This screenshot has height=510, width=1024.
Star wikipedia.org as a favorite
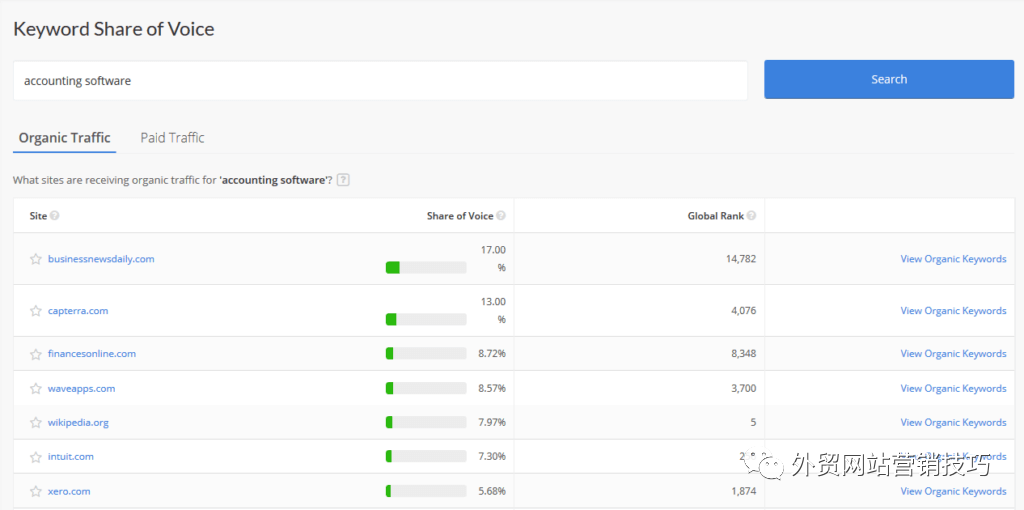pos(36,422)
